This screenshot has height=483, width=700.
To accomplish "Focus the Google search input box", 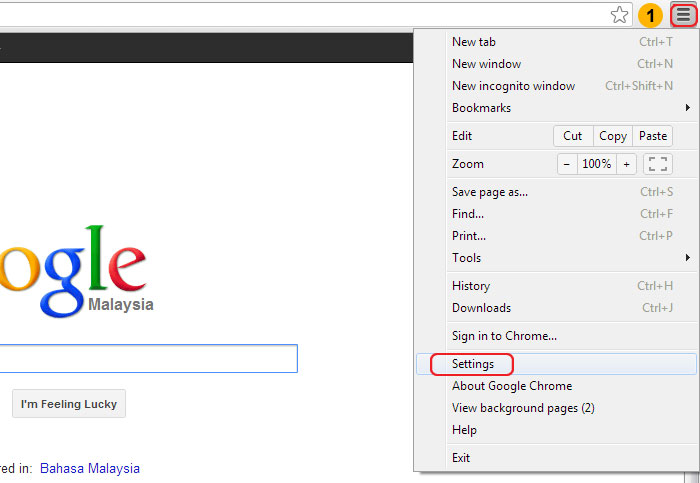I will (148, 358).
